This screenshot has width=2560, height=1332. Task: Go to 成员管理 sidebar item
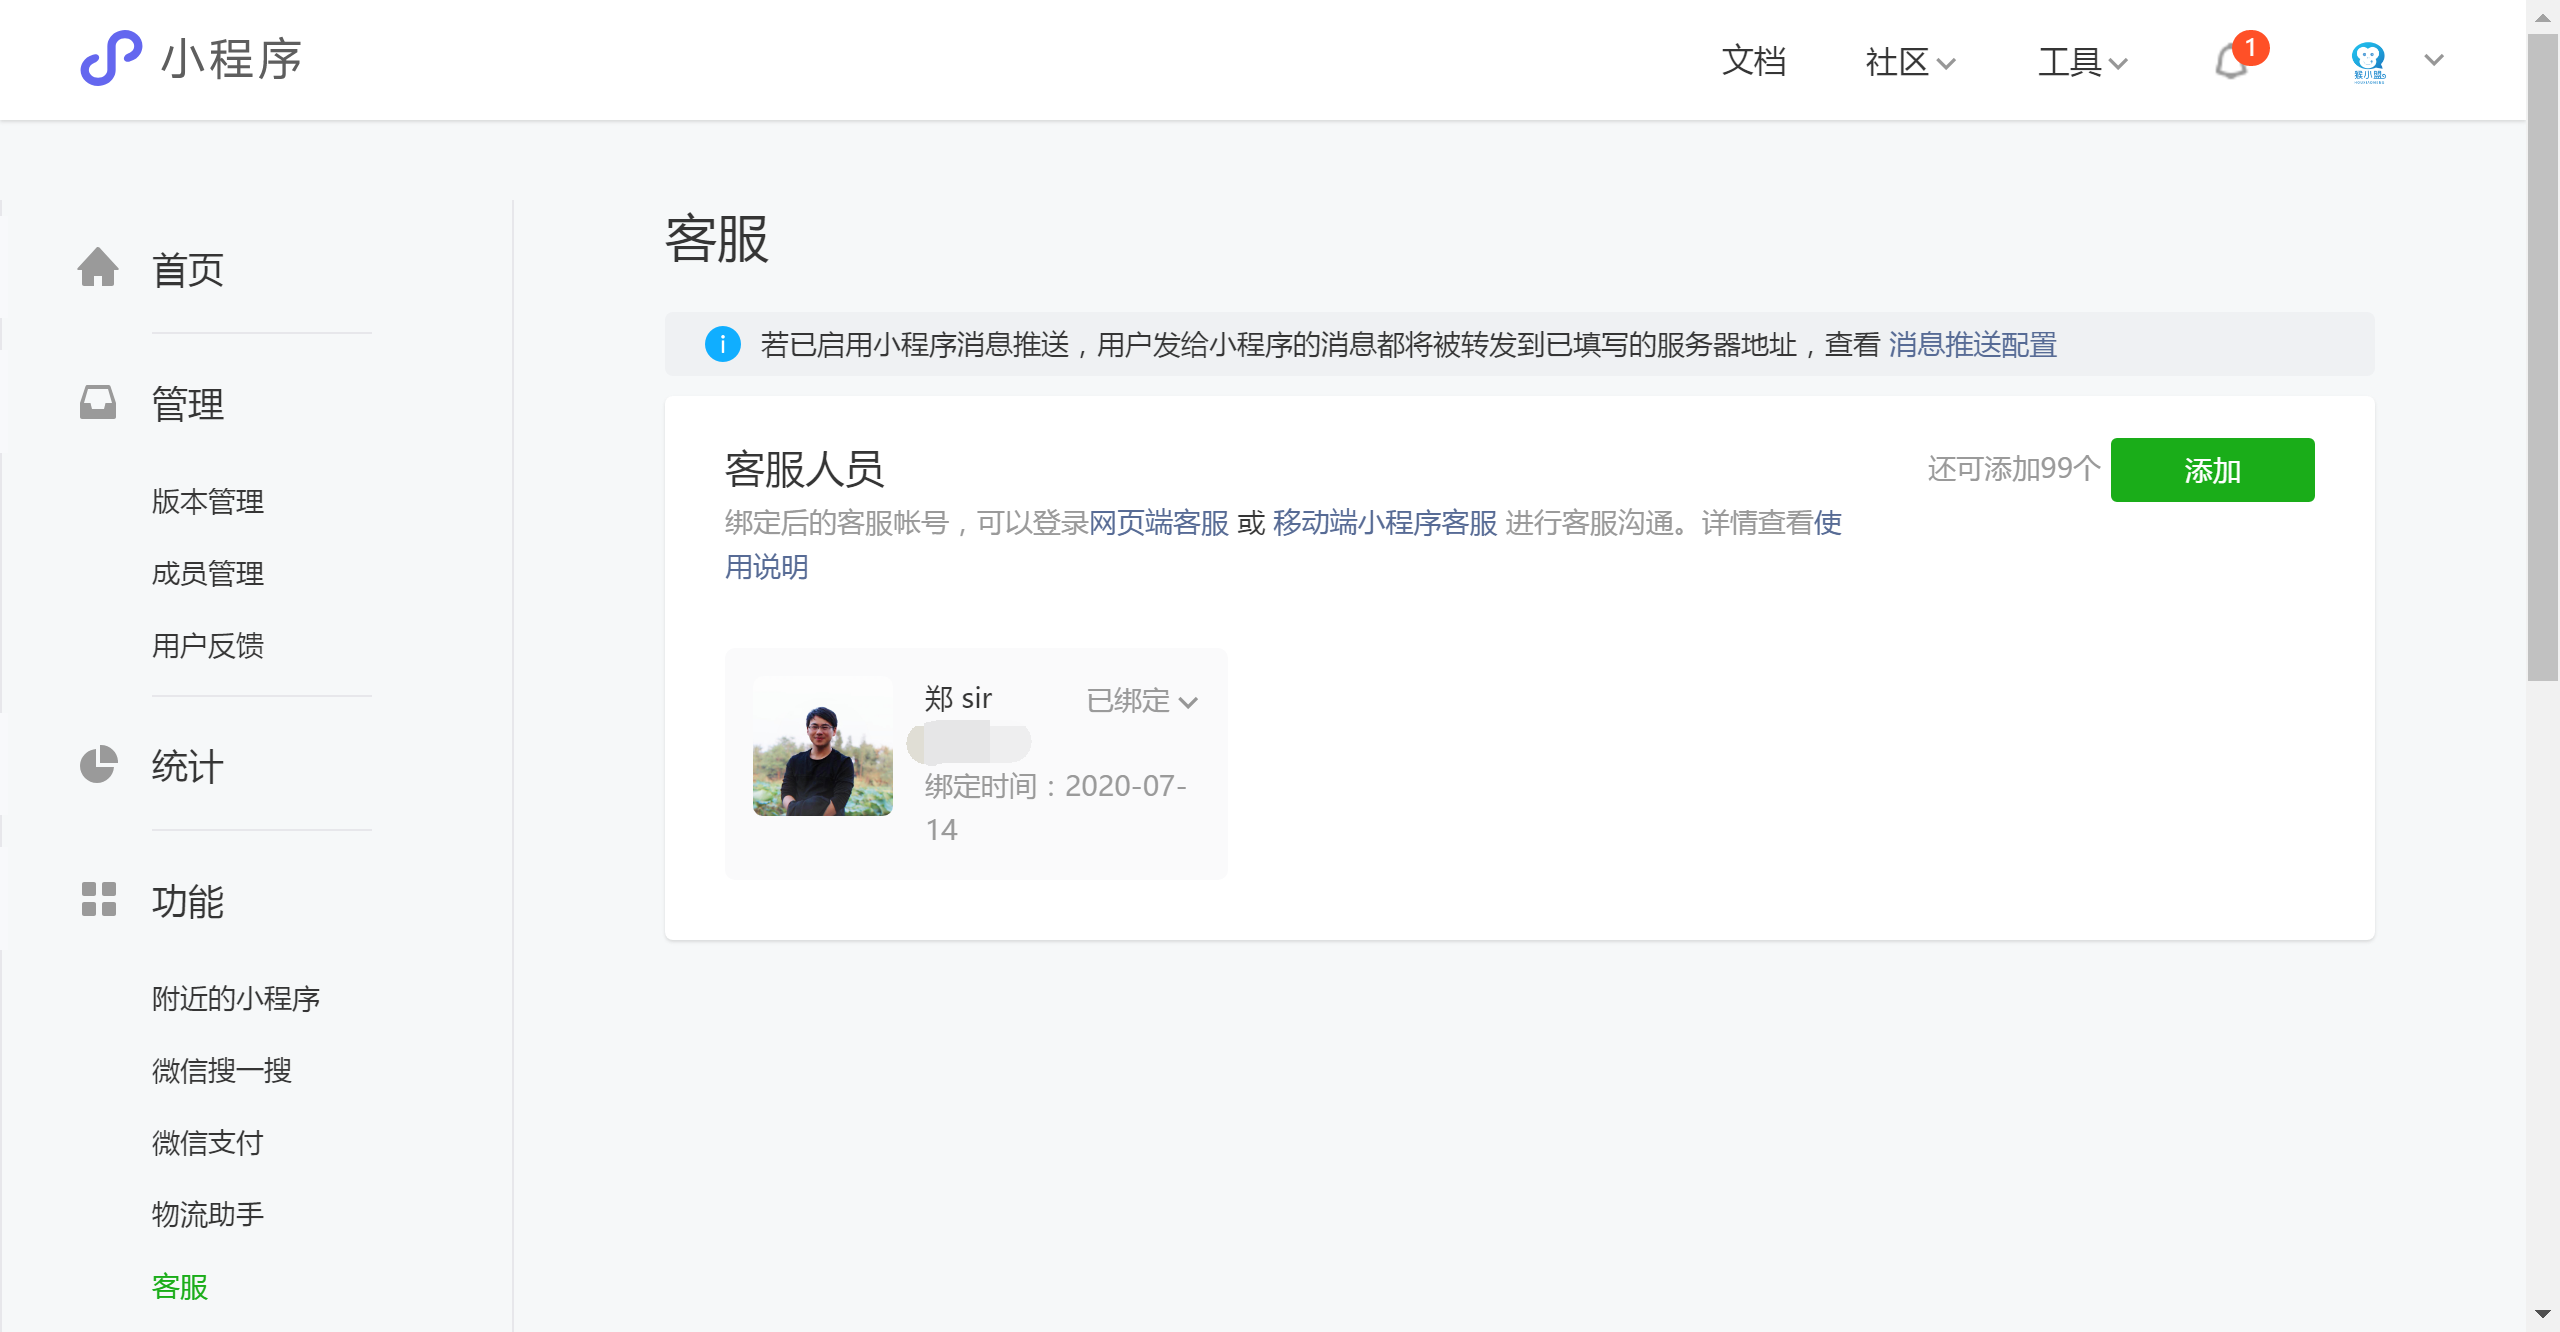(208, 574)
